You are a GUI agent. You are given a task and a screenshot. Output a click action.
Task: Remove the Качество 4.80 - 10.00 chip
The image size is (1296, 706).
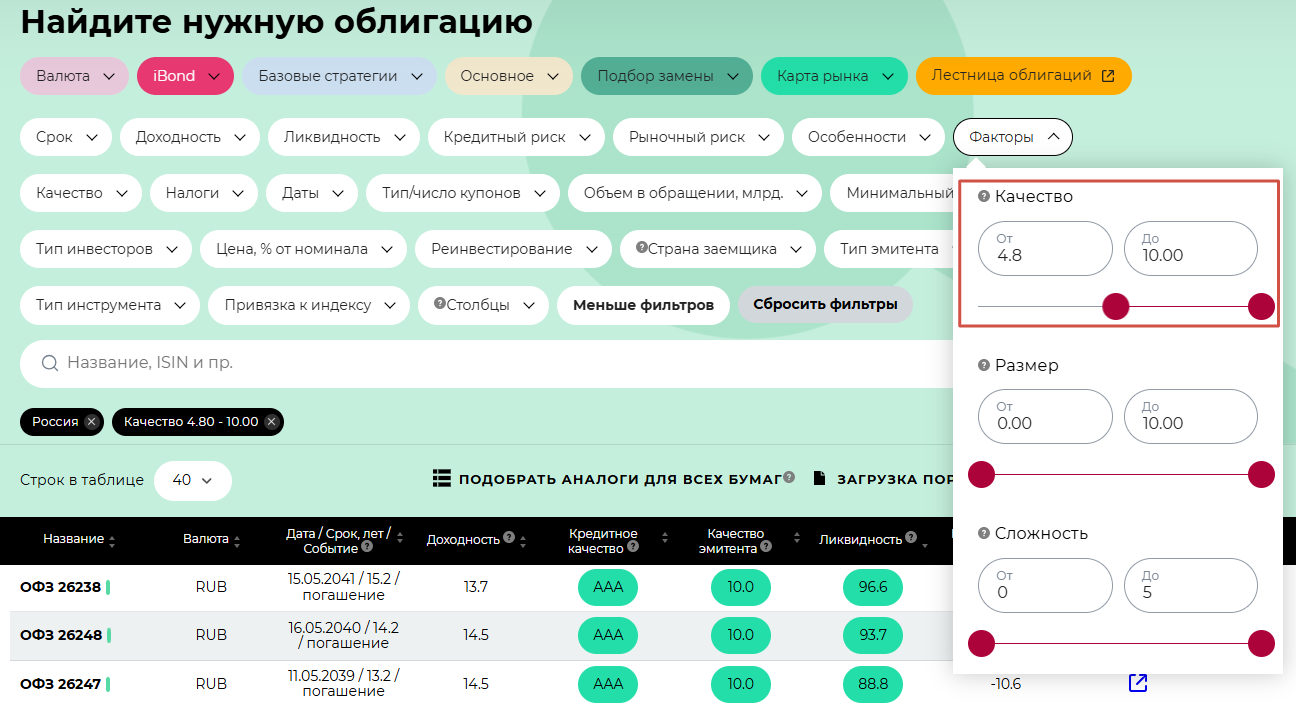click(x=271, y=422)
